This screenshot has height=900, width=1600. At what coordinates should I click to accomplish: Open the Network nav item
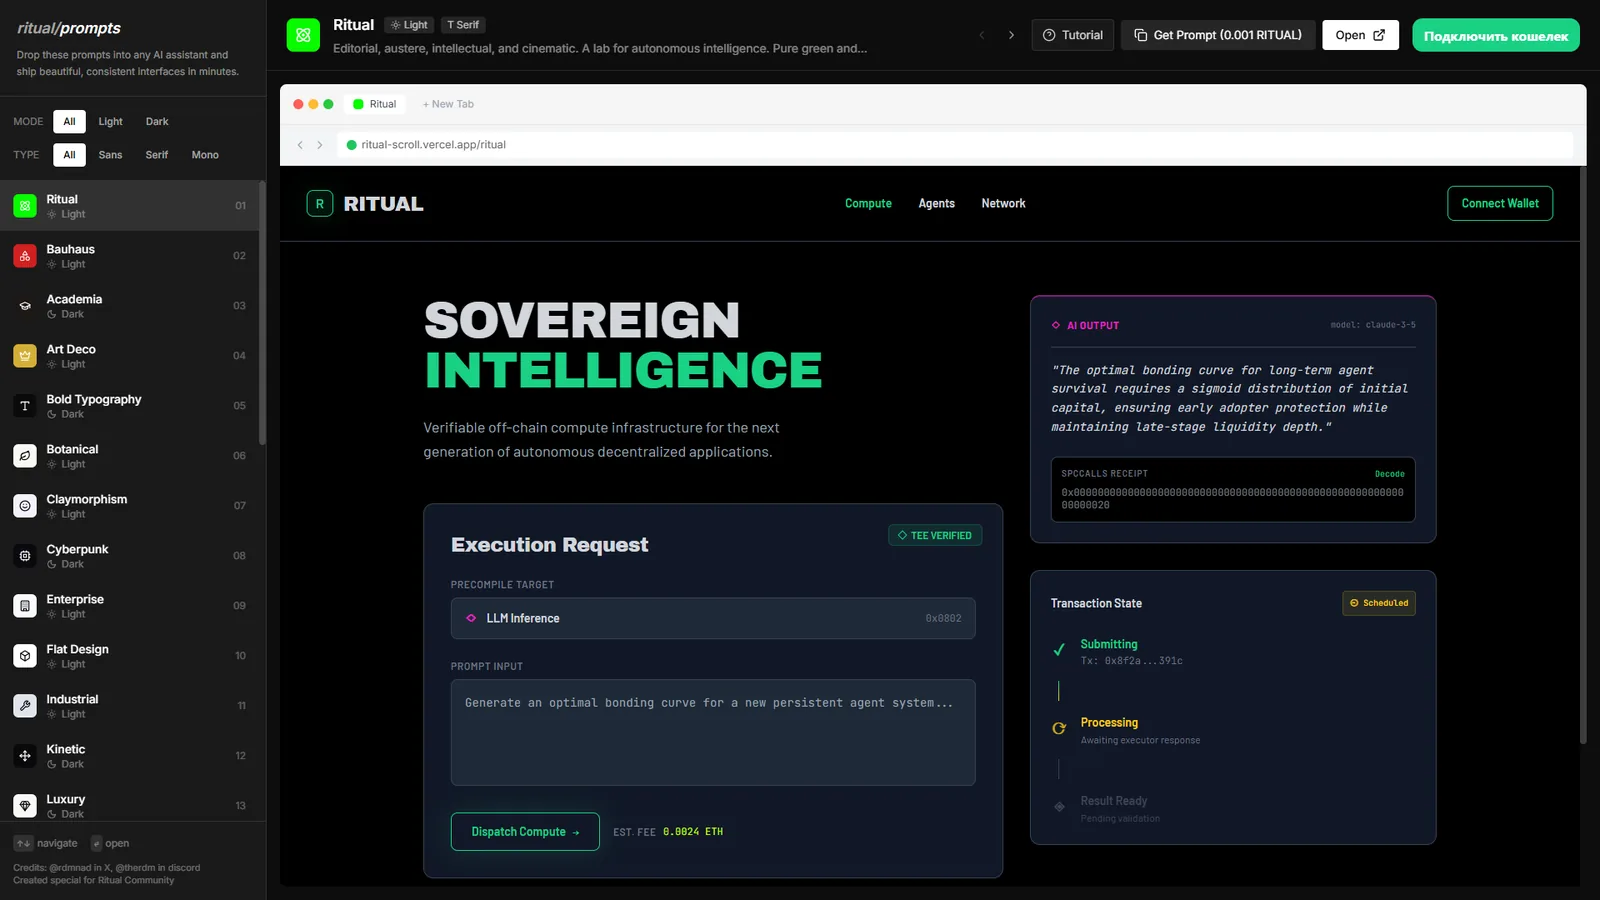(x=1003, y=204)
